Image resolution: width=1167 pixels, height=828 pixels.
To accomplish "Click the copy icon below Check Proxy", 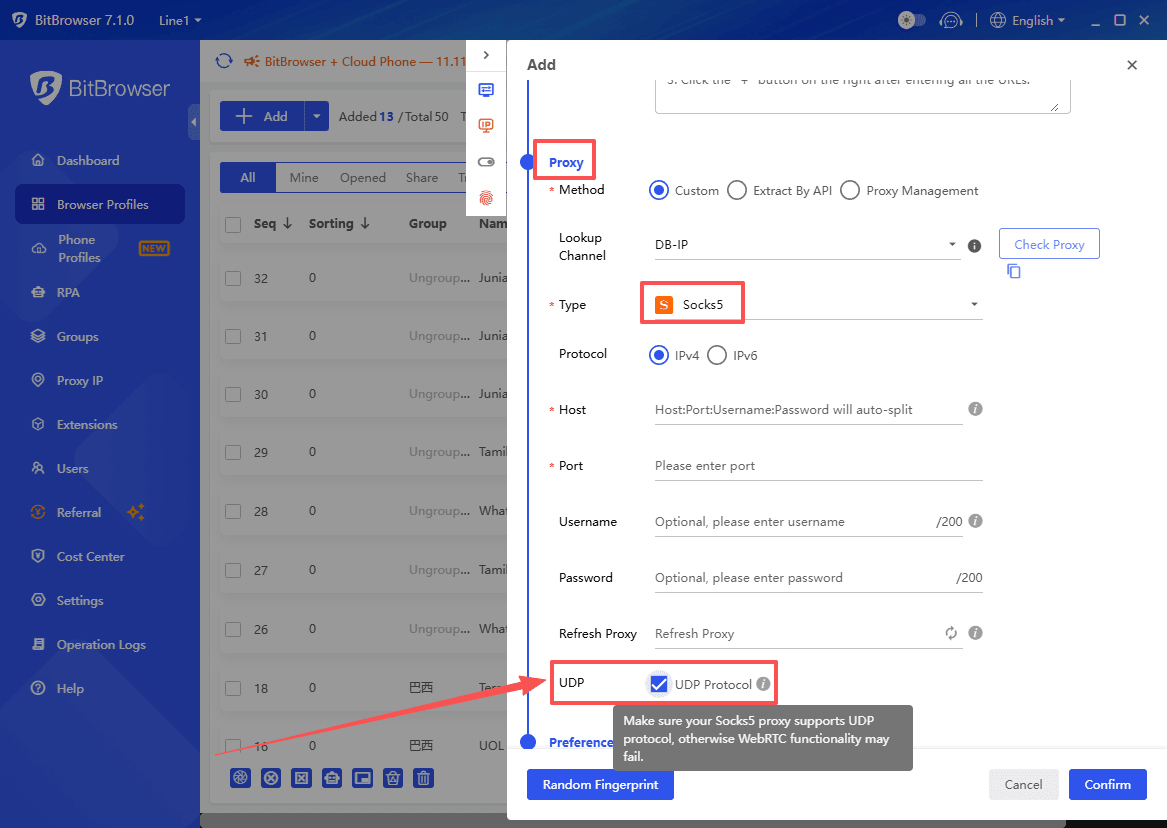I will [1013, 270].
